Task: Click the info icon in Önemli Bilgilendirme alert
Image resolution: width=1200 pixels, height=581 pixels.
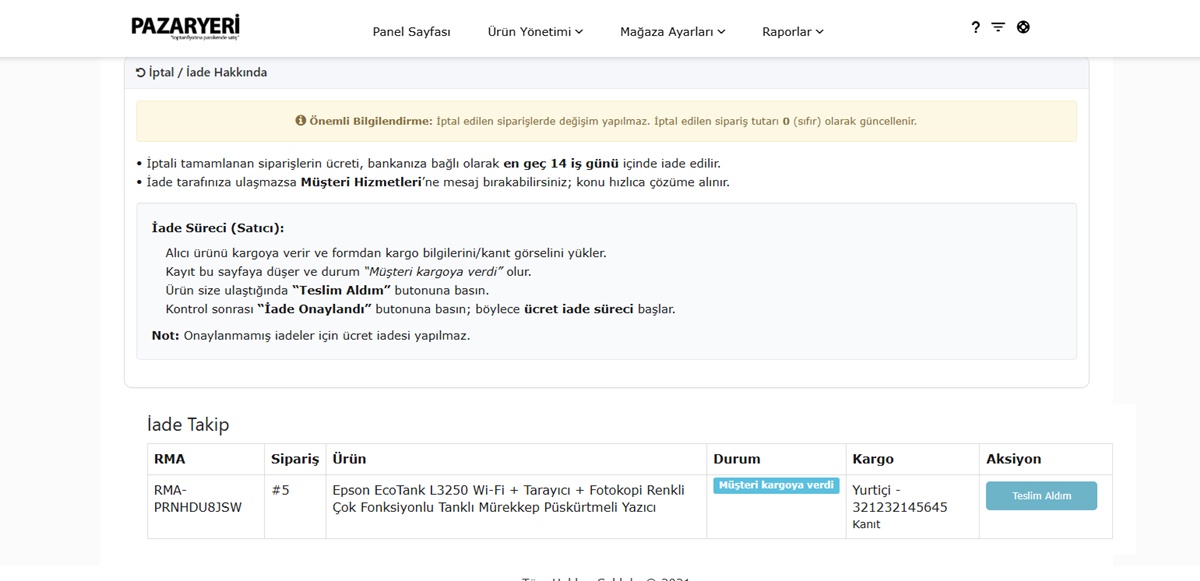Action: [x=300, y=121]
